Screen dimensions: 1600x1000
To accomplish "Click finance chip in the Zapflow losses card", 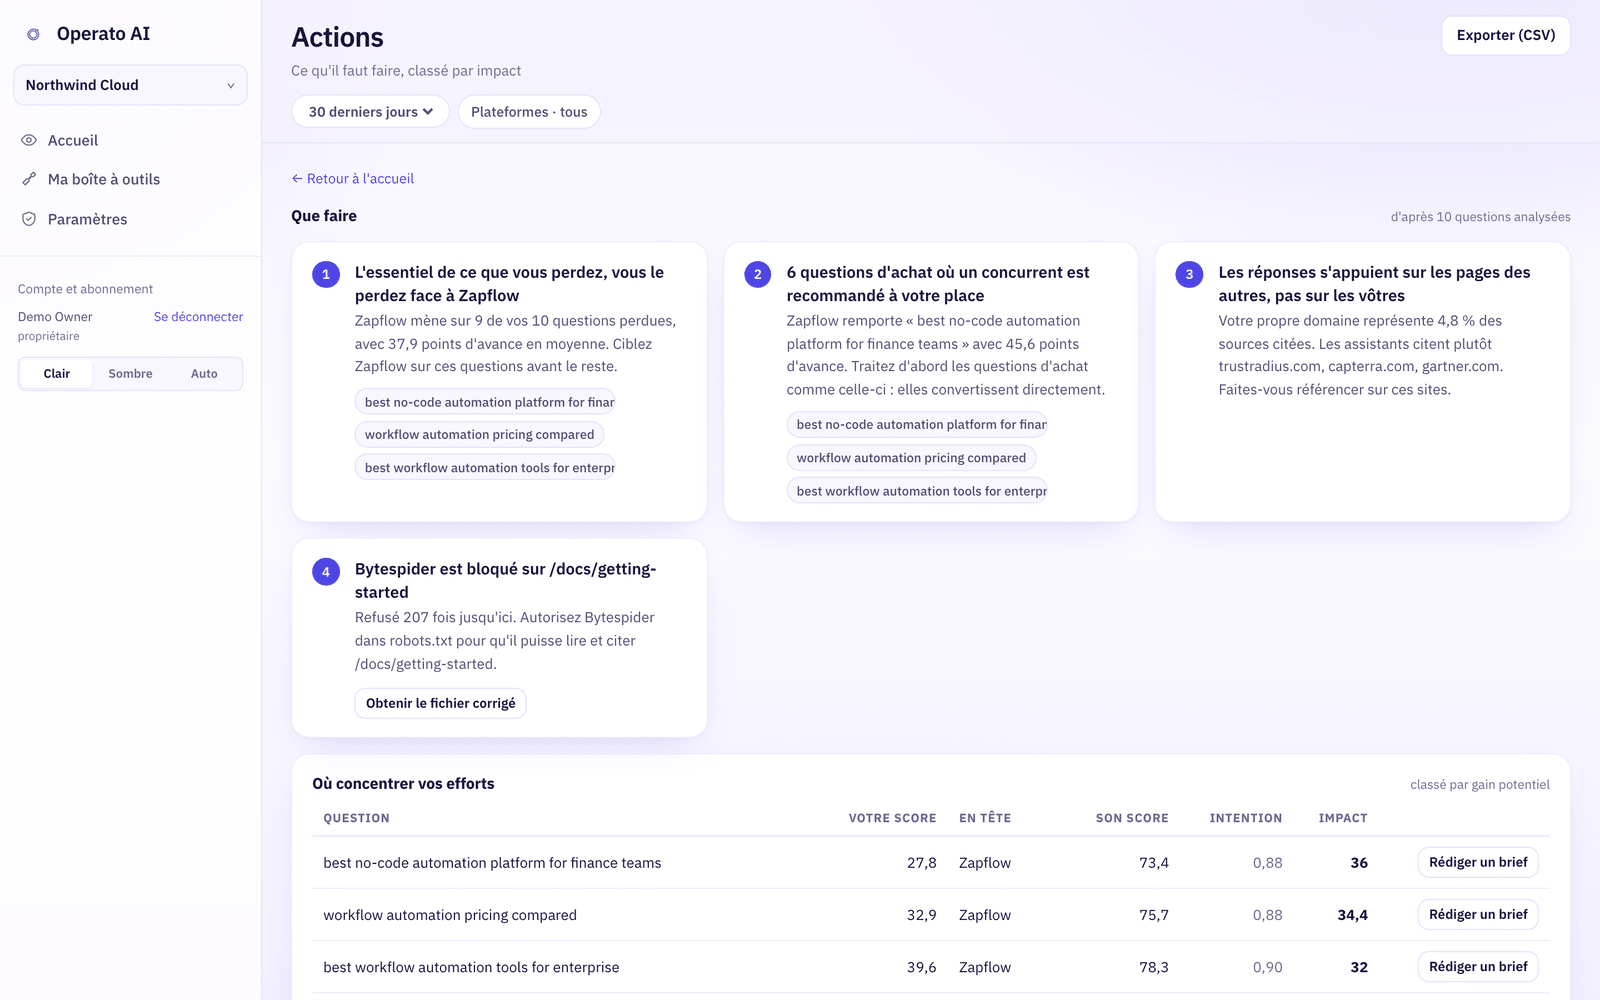I will pyautogui.click(x=485, y=402).
